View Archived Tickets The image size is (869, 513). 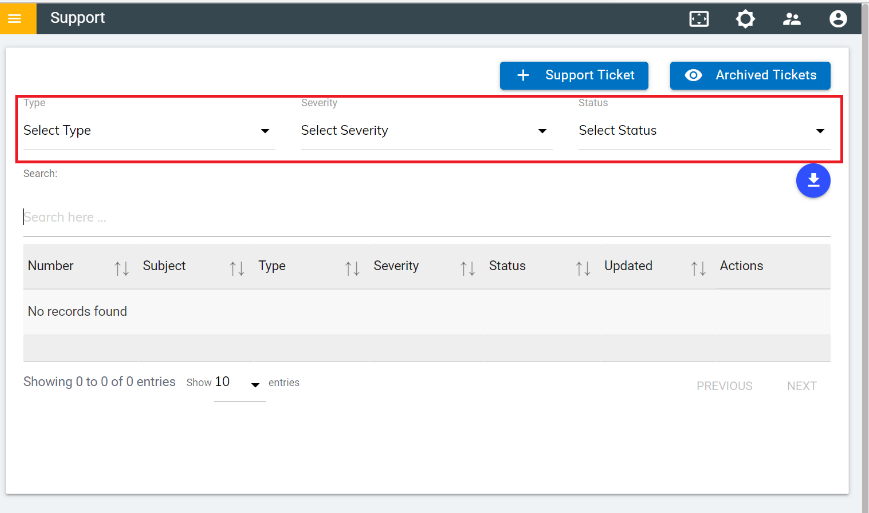tap(750, 75)
